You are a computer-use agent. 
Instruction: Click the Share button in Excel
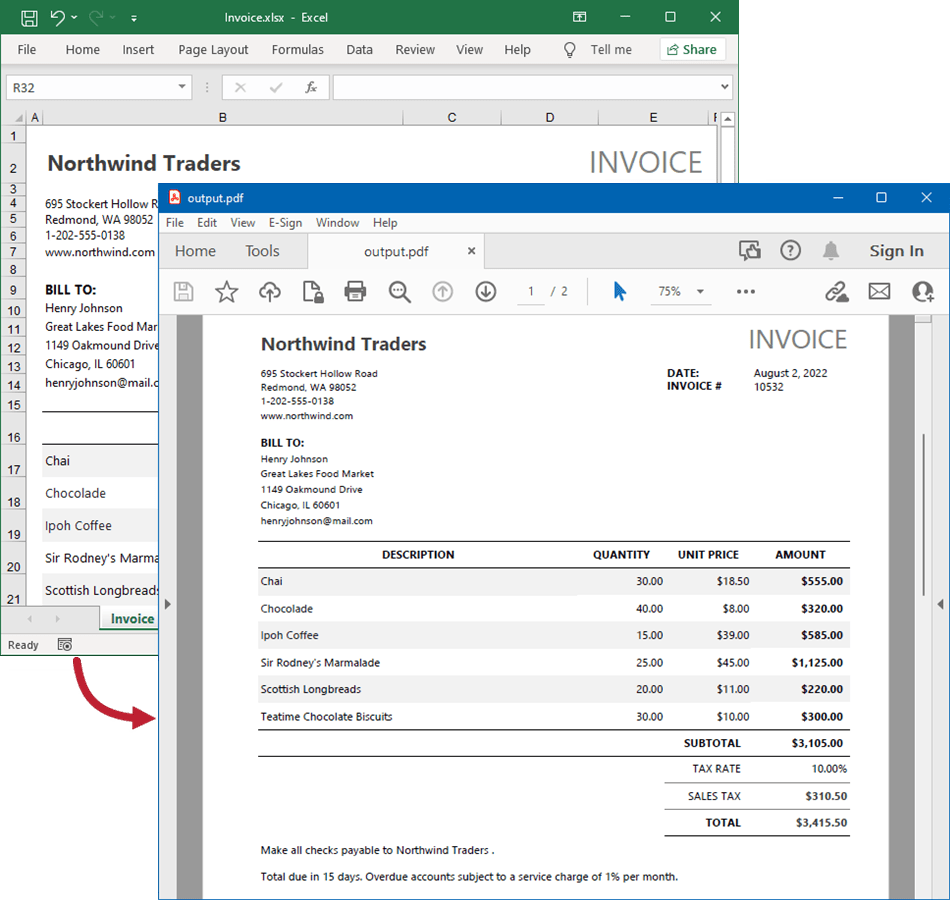click(x=692, y=49)
